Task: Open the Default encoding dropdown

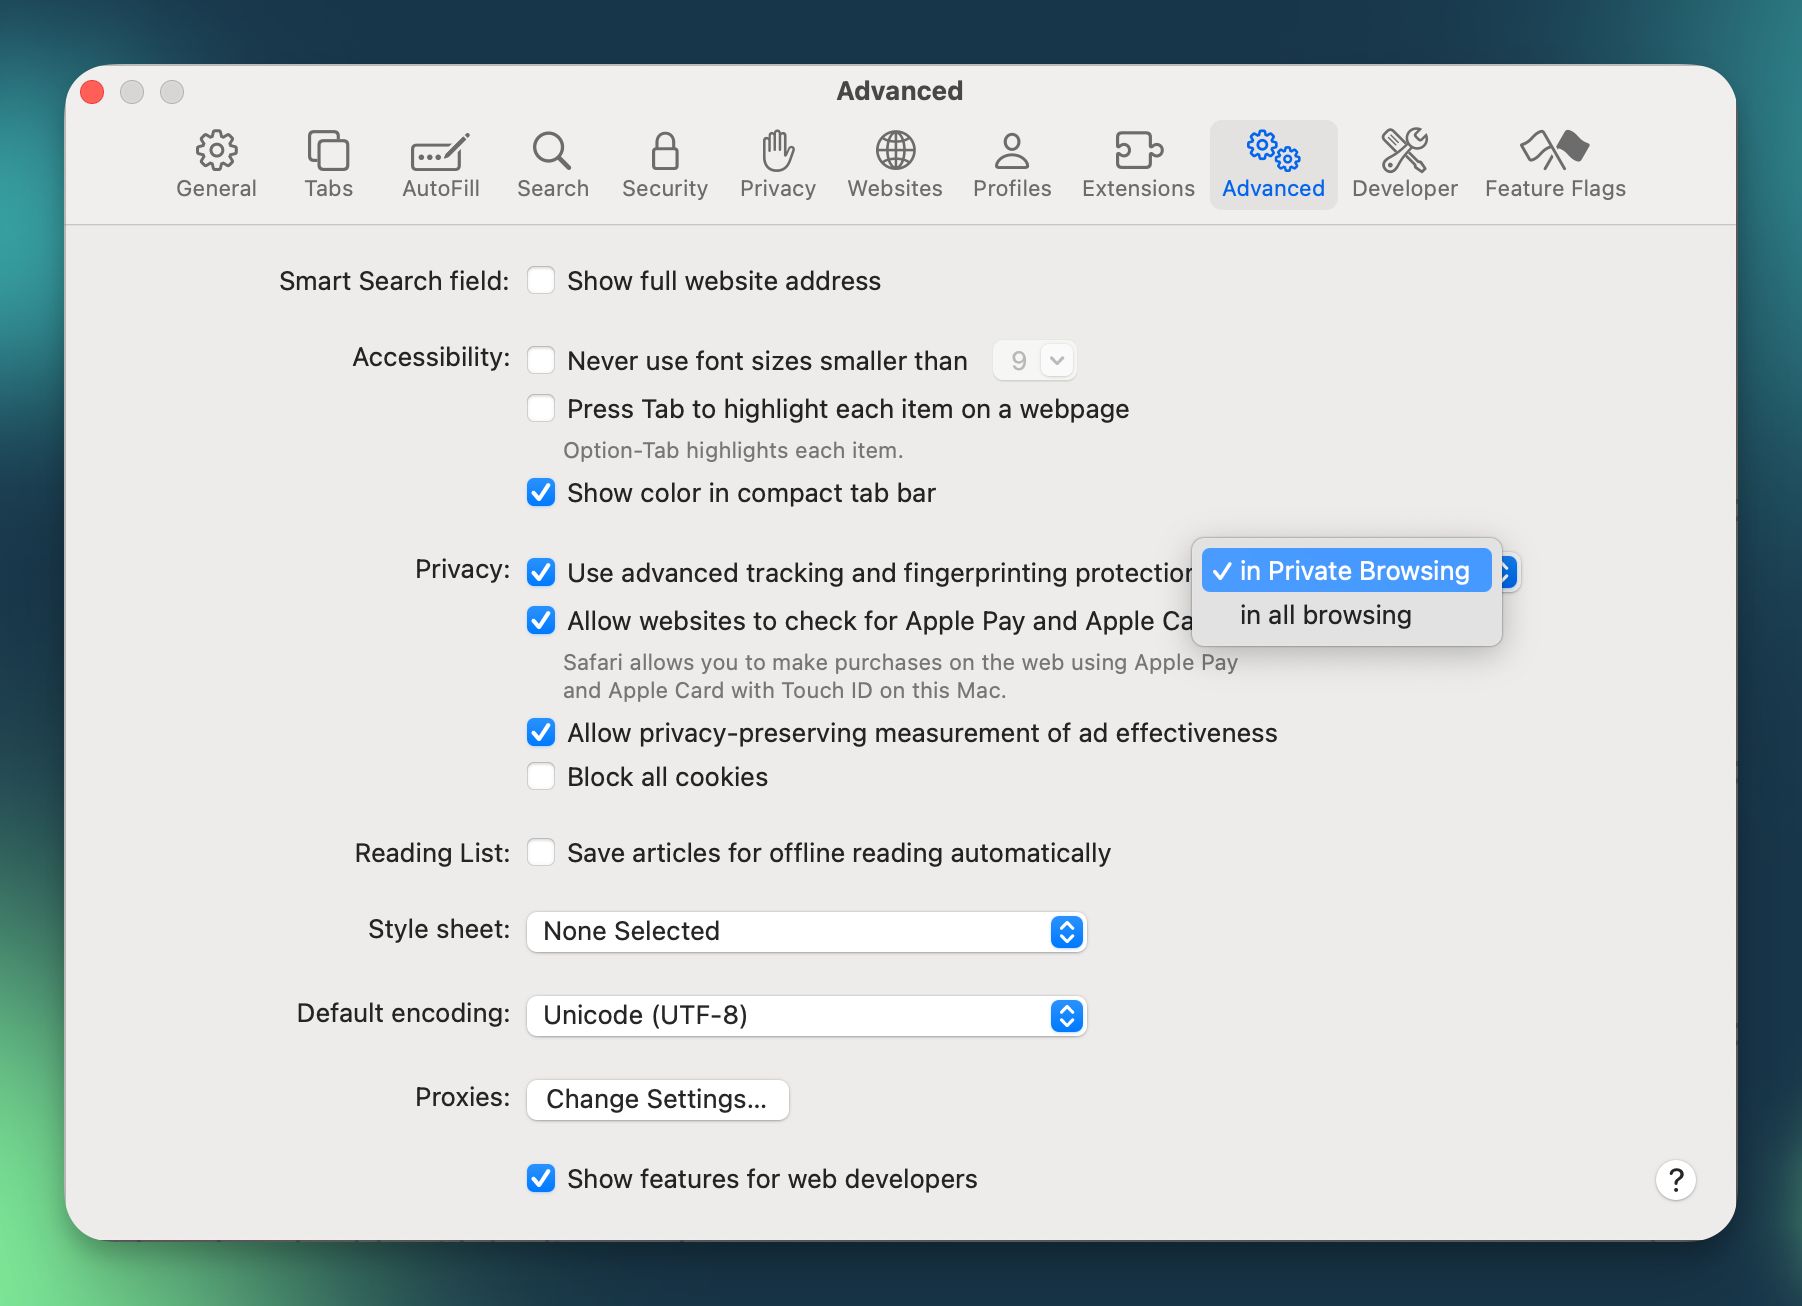Action: (1065, 1016)
